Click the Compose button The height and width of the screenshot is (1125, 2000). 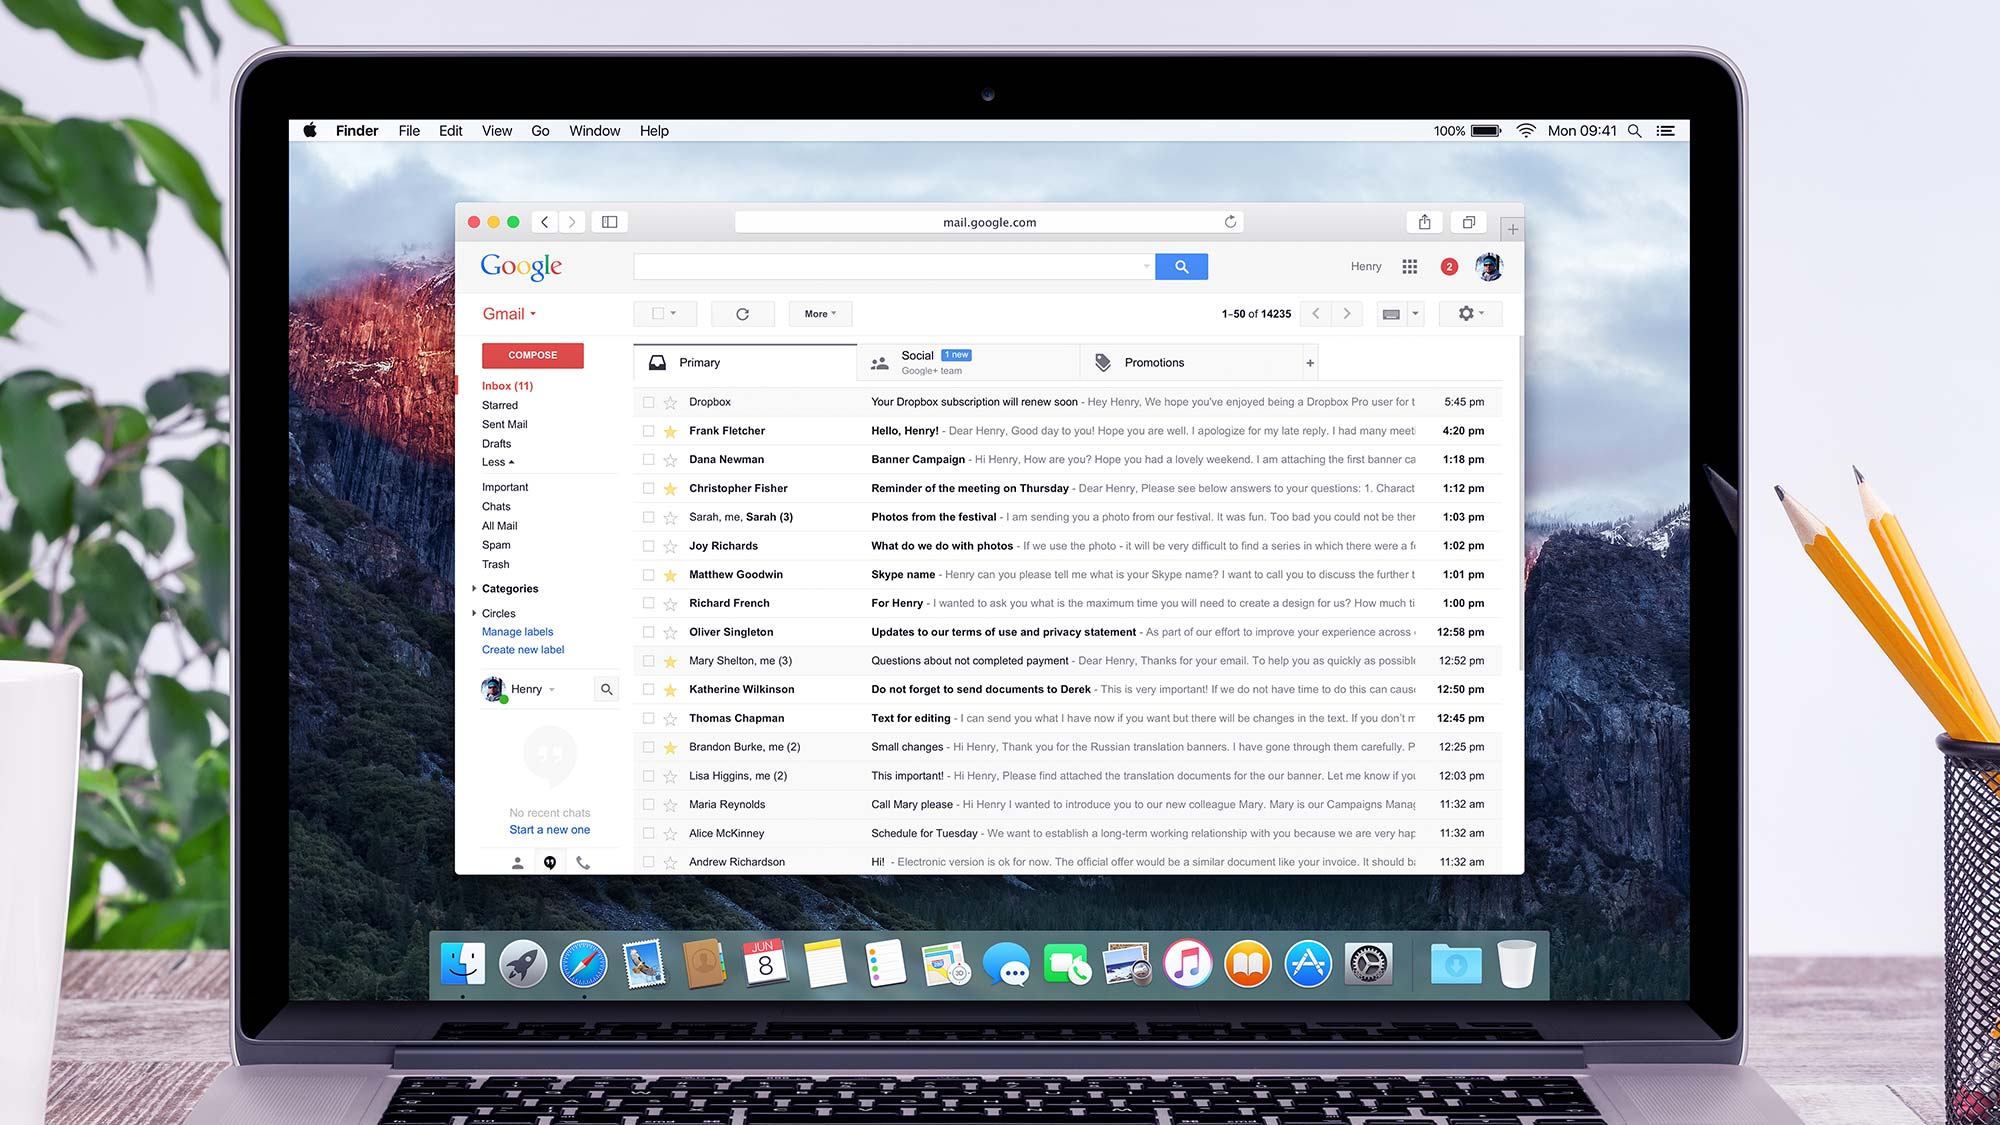(x=532, y=354)
